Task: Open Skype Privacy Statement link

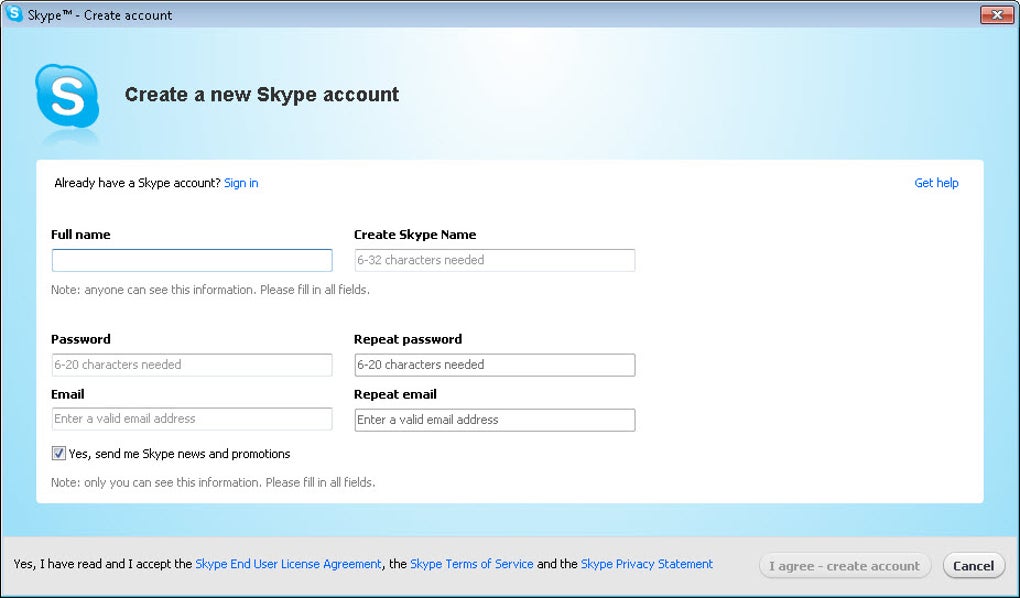Action: point(647,564)
